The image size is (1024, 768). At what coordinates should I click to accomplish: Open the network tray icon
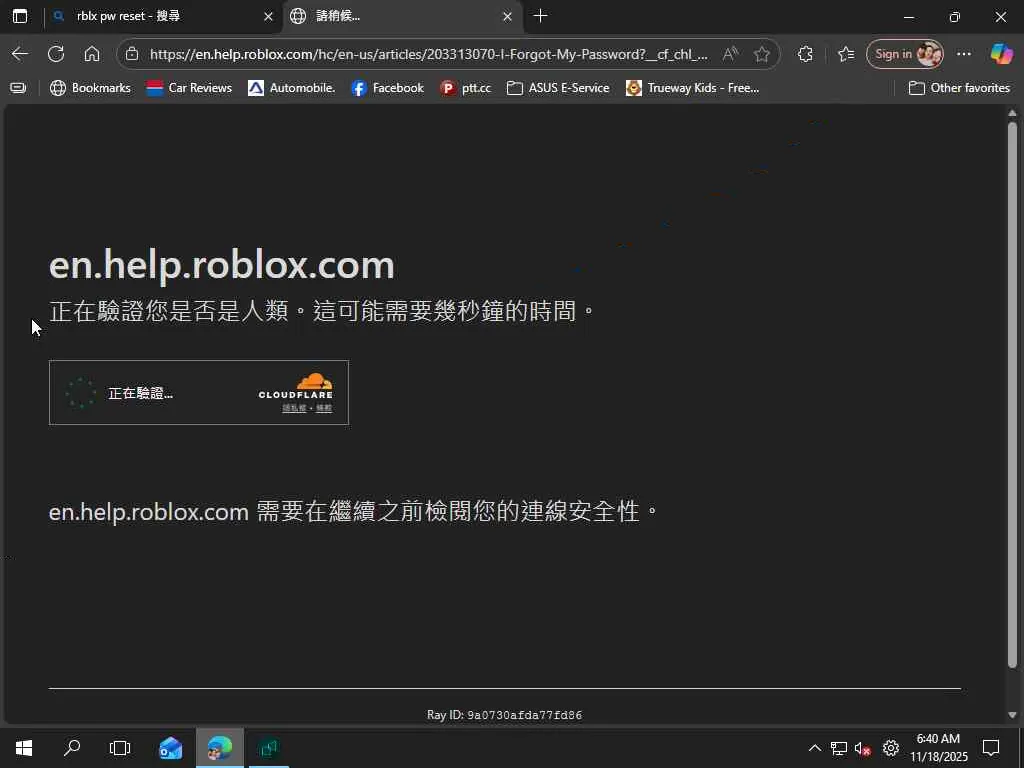pos(839,748)
